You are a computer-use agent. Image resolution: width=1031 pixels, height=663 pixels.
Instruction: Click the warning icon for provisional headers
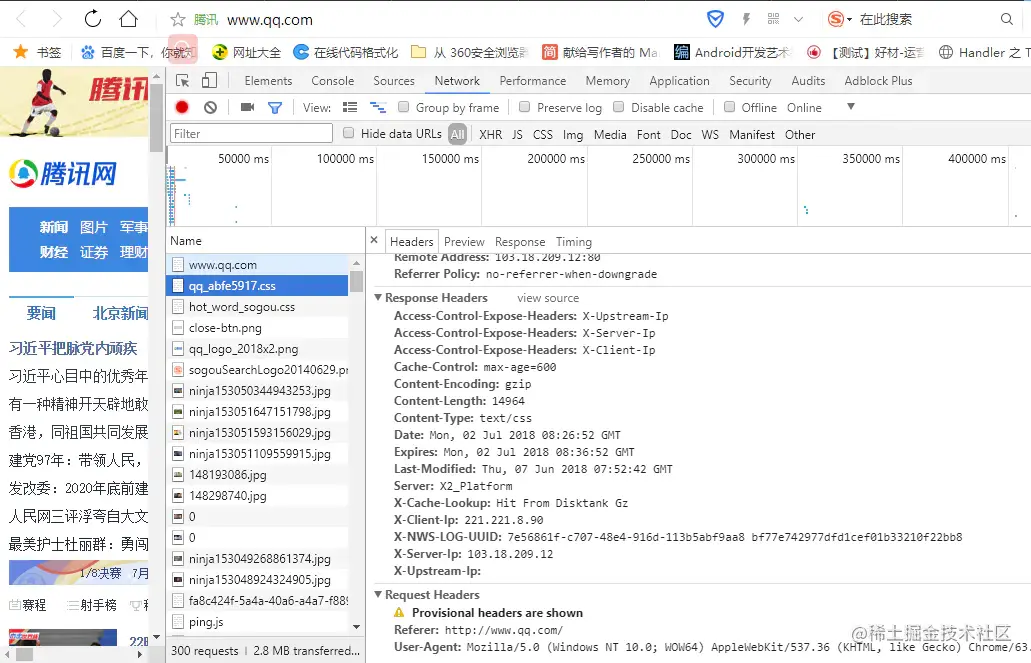click(399, 612)
